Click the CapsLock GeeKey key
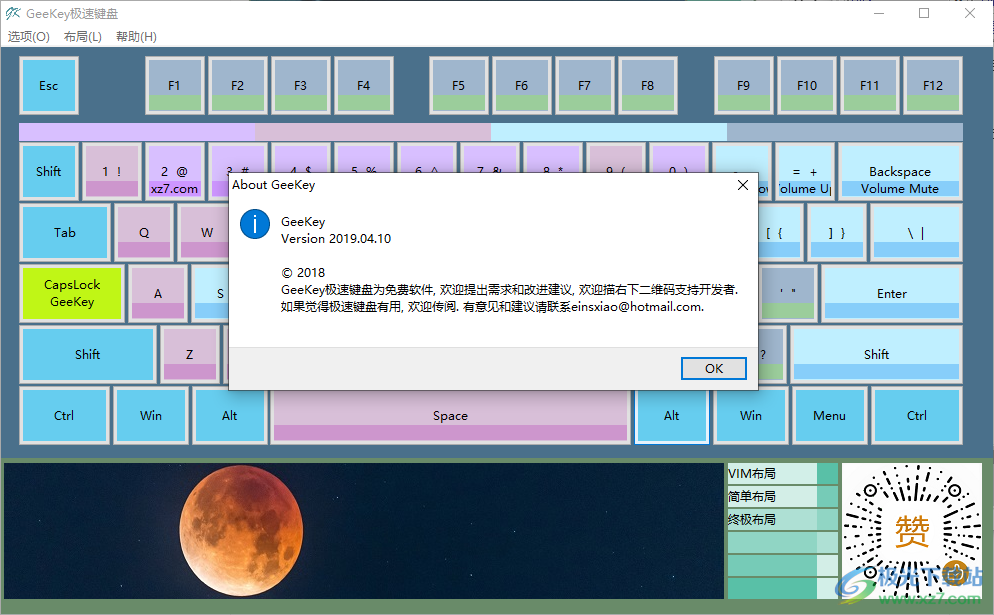 click(x=72, y=293)
